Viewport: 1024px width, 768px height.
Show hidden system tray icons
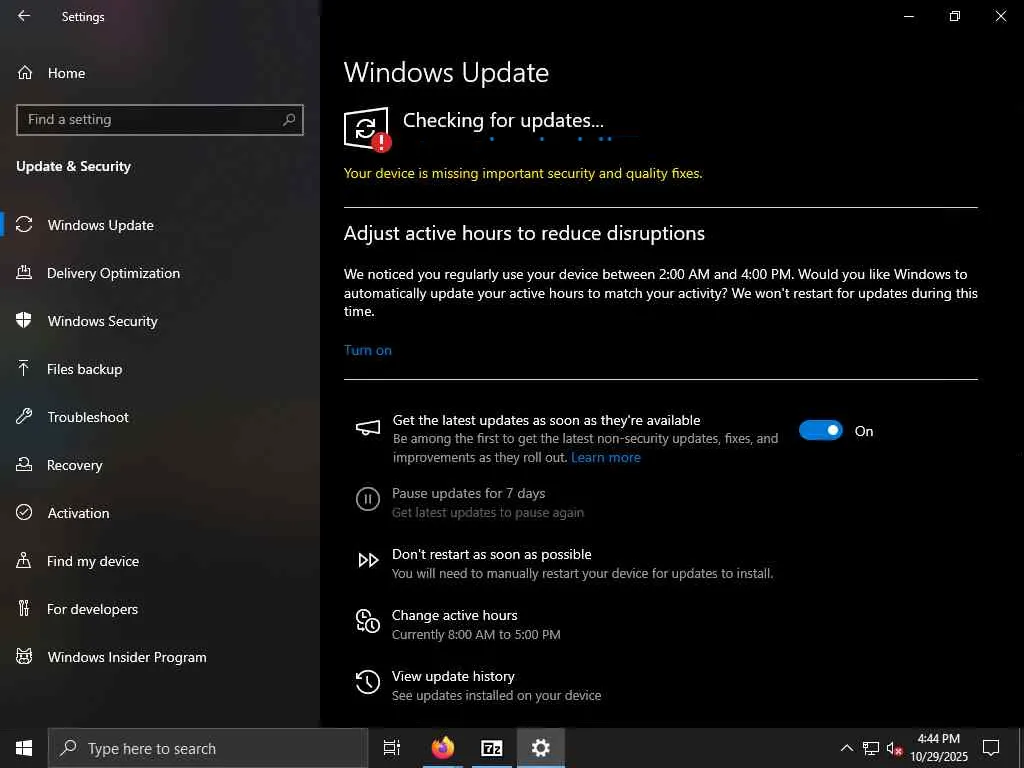point(846,748)
